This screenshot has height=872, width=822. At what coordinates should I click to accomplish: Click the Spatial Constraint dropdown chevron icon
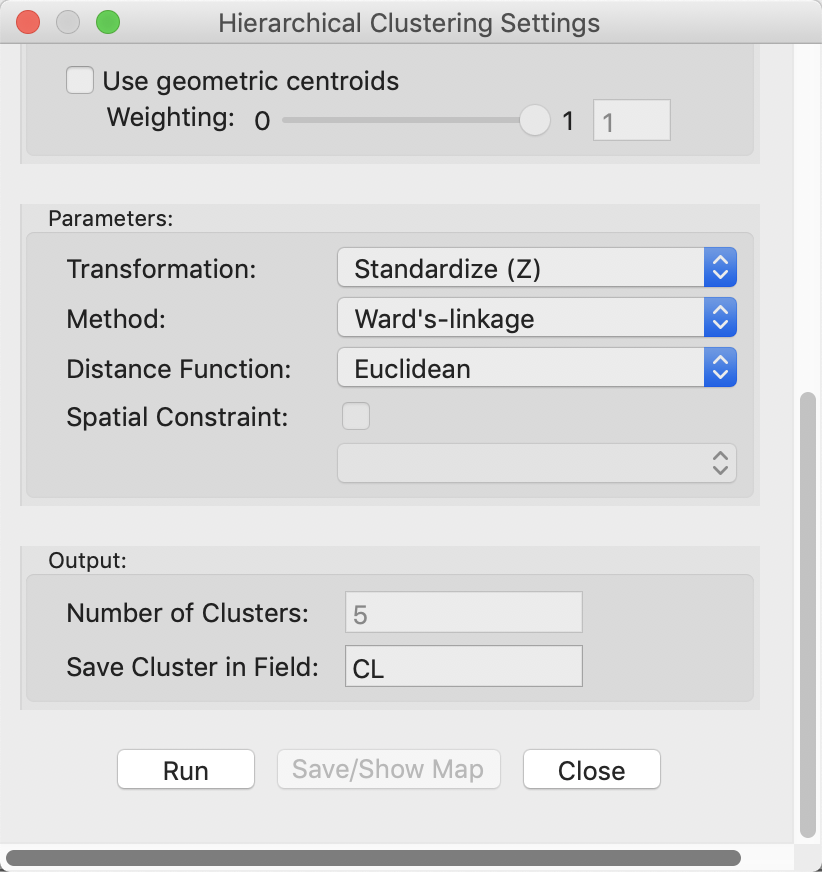(x=718, y=463)
